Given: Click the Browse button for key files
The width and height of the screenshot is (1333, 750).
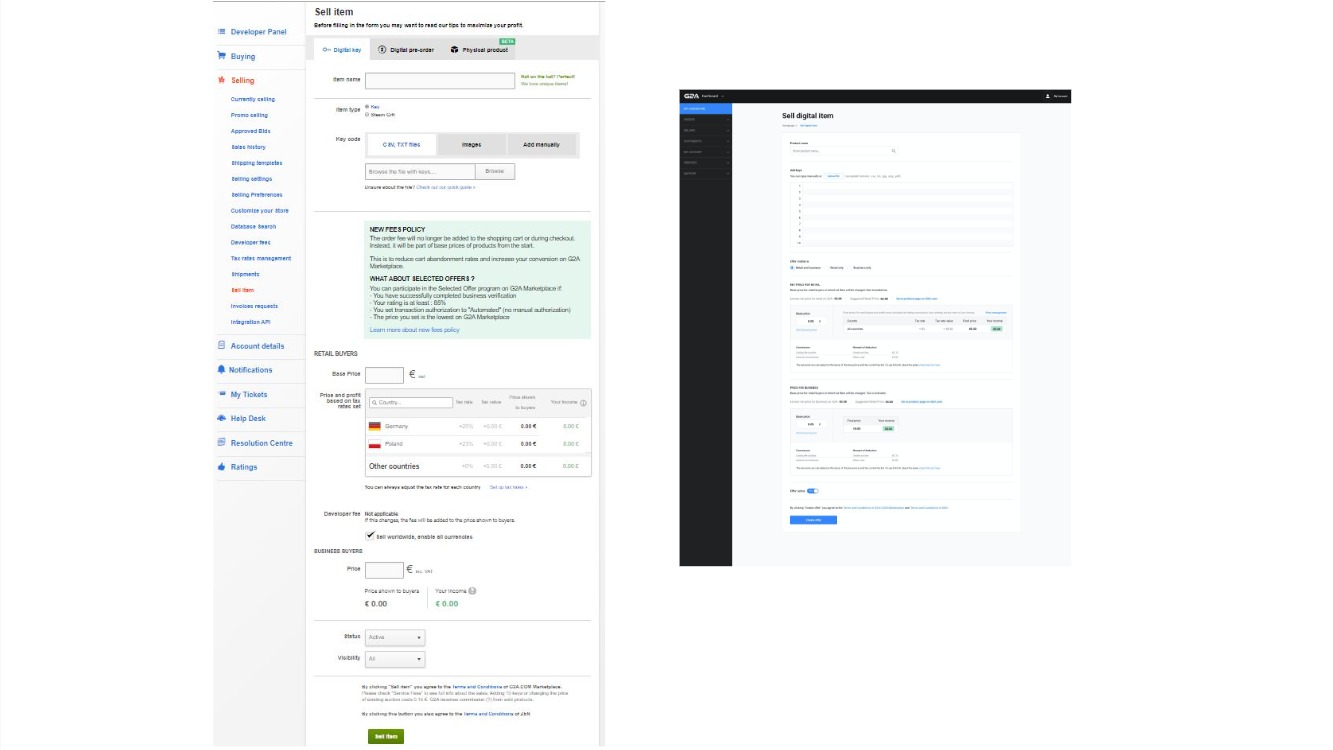Looking at the screenshot, I should click(496, 170).
